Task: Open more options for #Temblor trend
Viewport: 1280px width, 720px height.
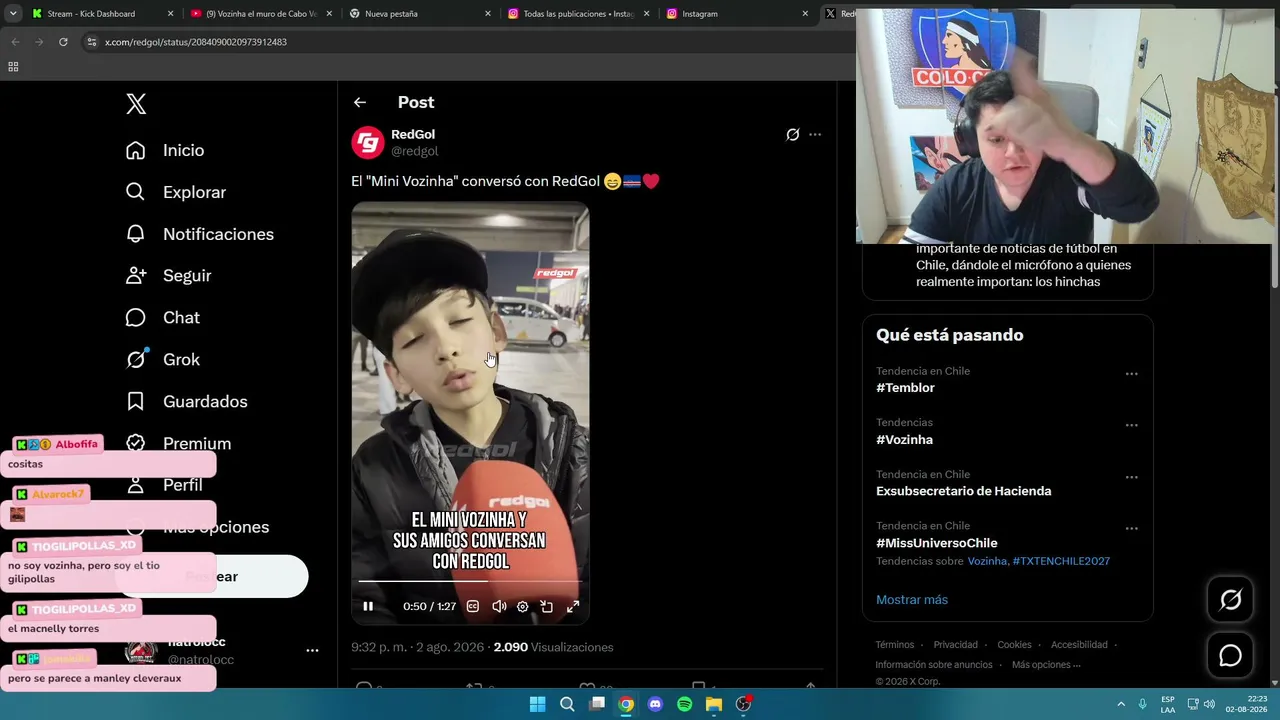Action: [1131, 374]
